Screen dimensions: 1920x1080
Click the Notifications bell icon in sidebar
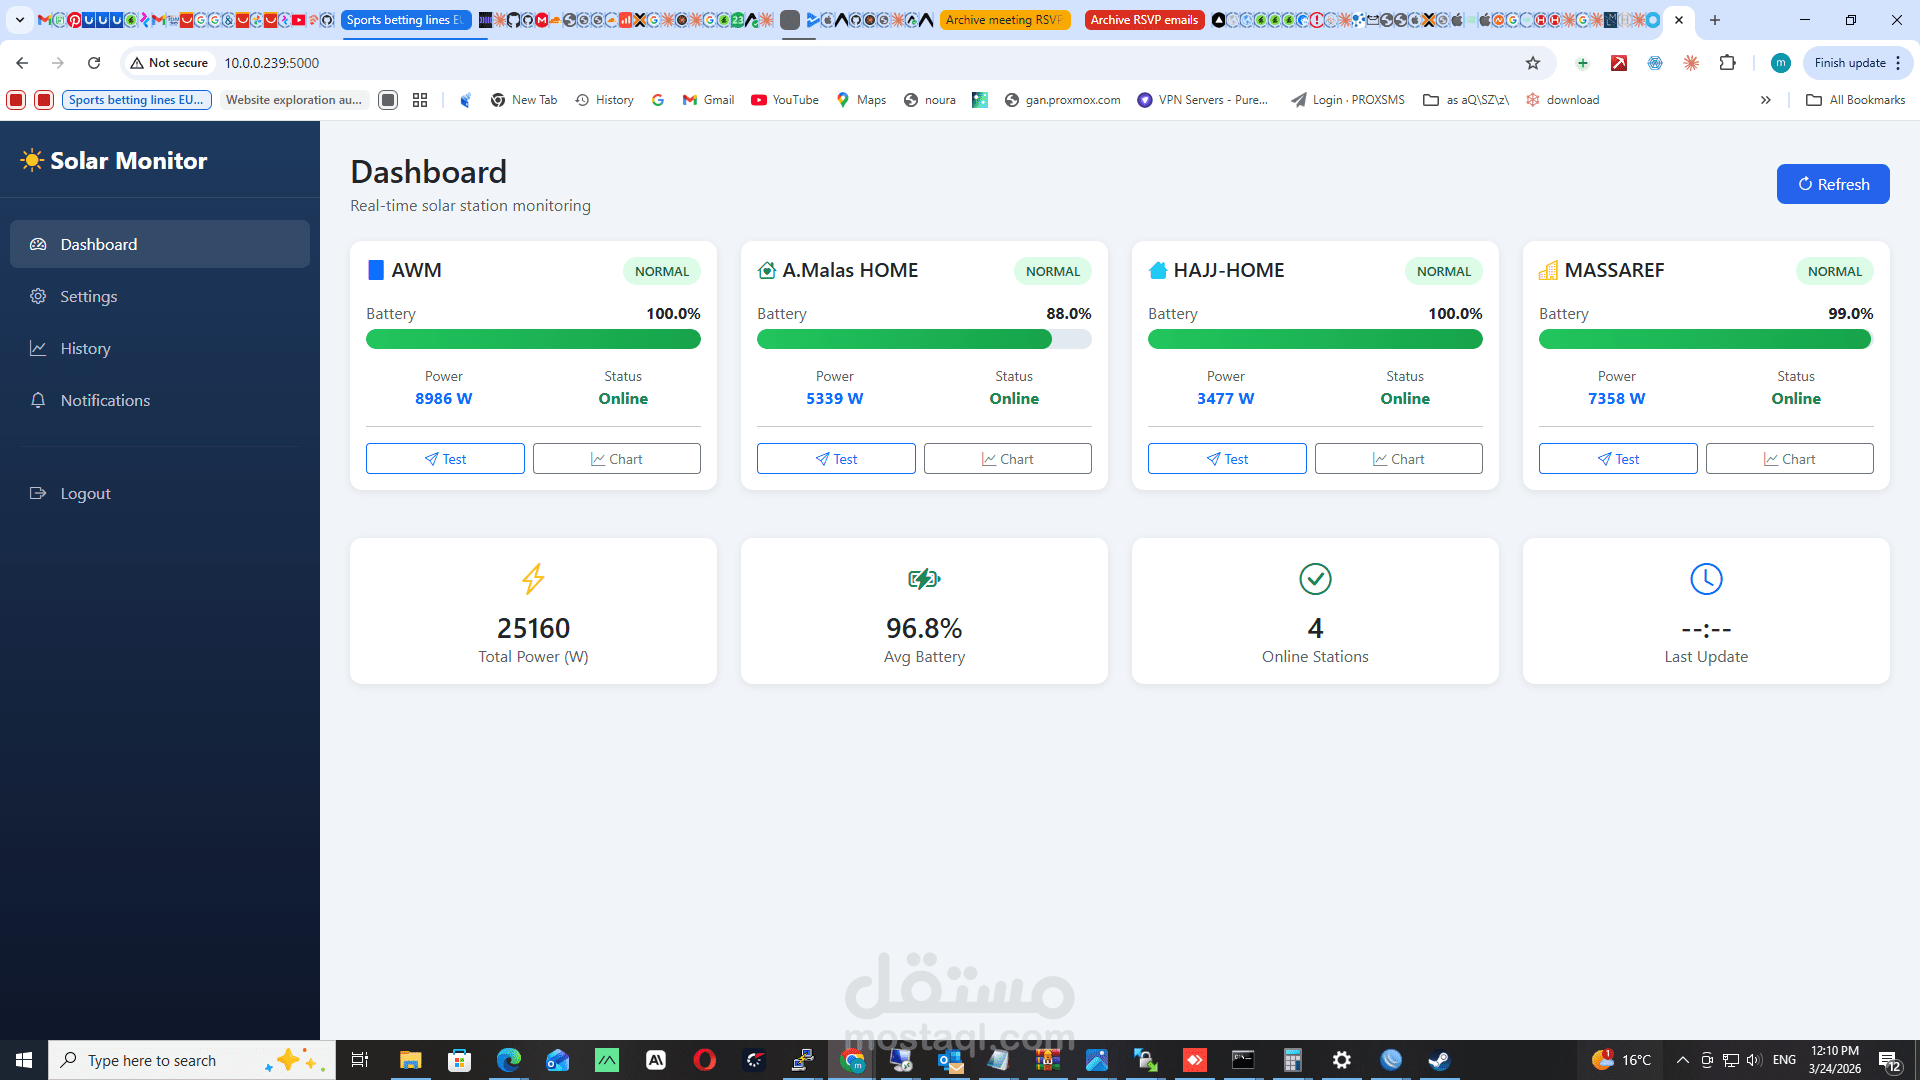pos(38,400)
